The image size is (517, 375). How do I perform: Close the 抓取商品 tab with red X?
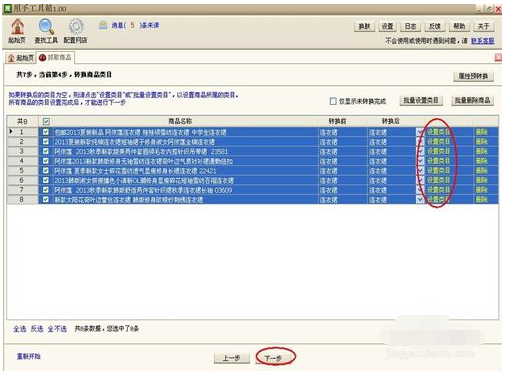pyautogui.click(x=498, y=58)
